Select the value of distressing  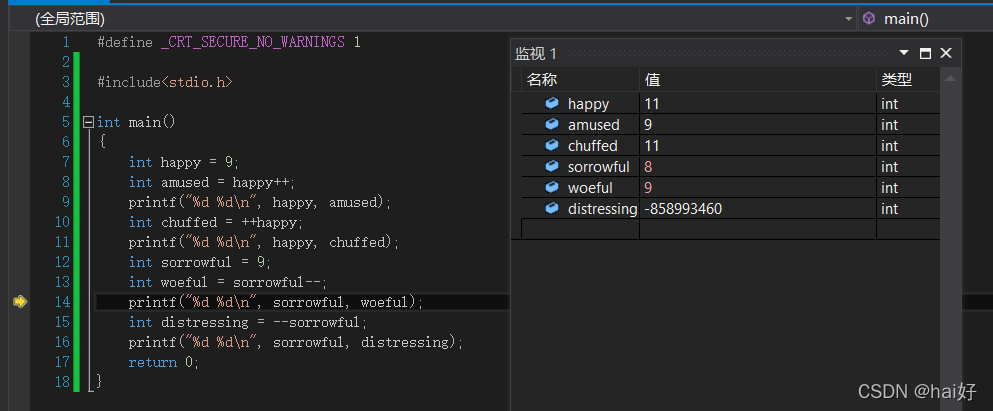coord(684,209)
